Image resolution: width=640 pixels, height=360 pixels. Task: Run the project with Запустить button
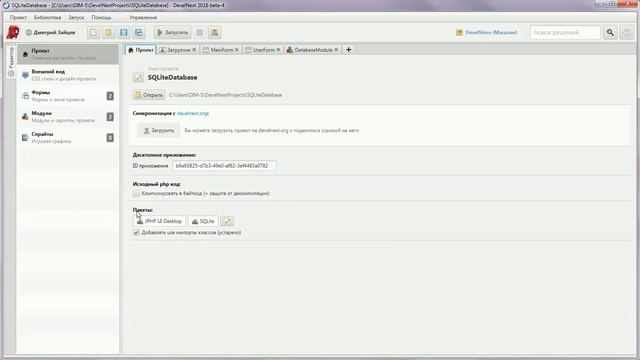172,32
